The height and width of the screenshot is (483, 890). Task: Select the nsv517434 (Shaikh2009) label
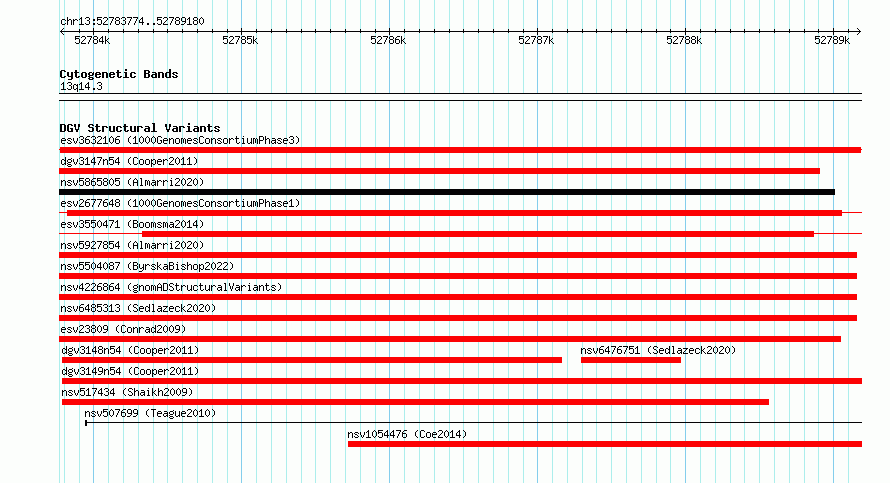[127, 392]
